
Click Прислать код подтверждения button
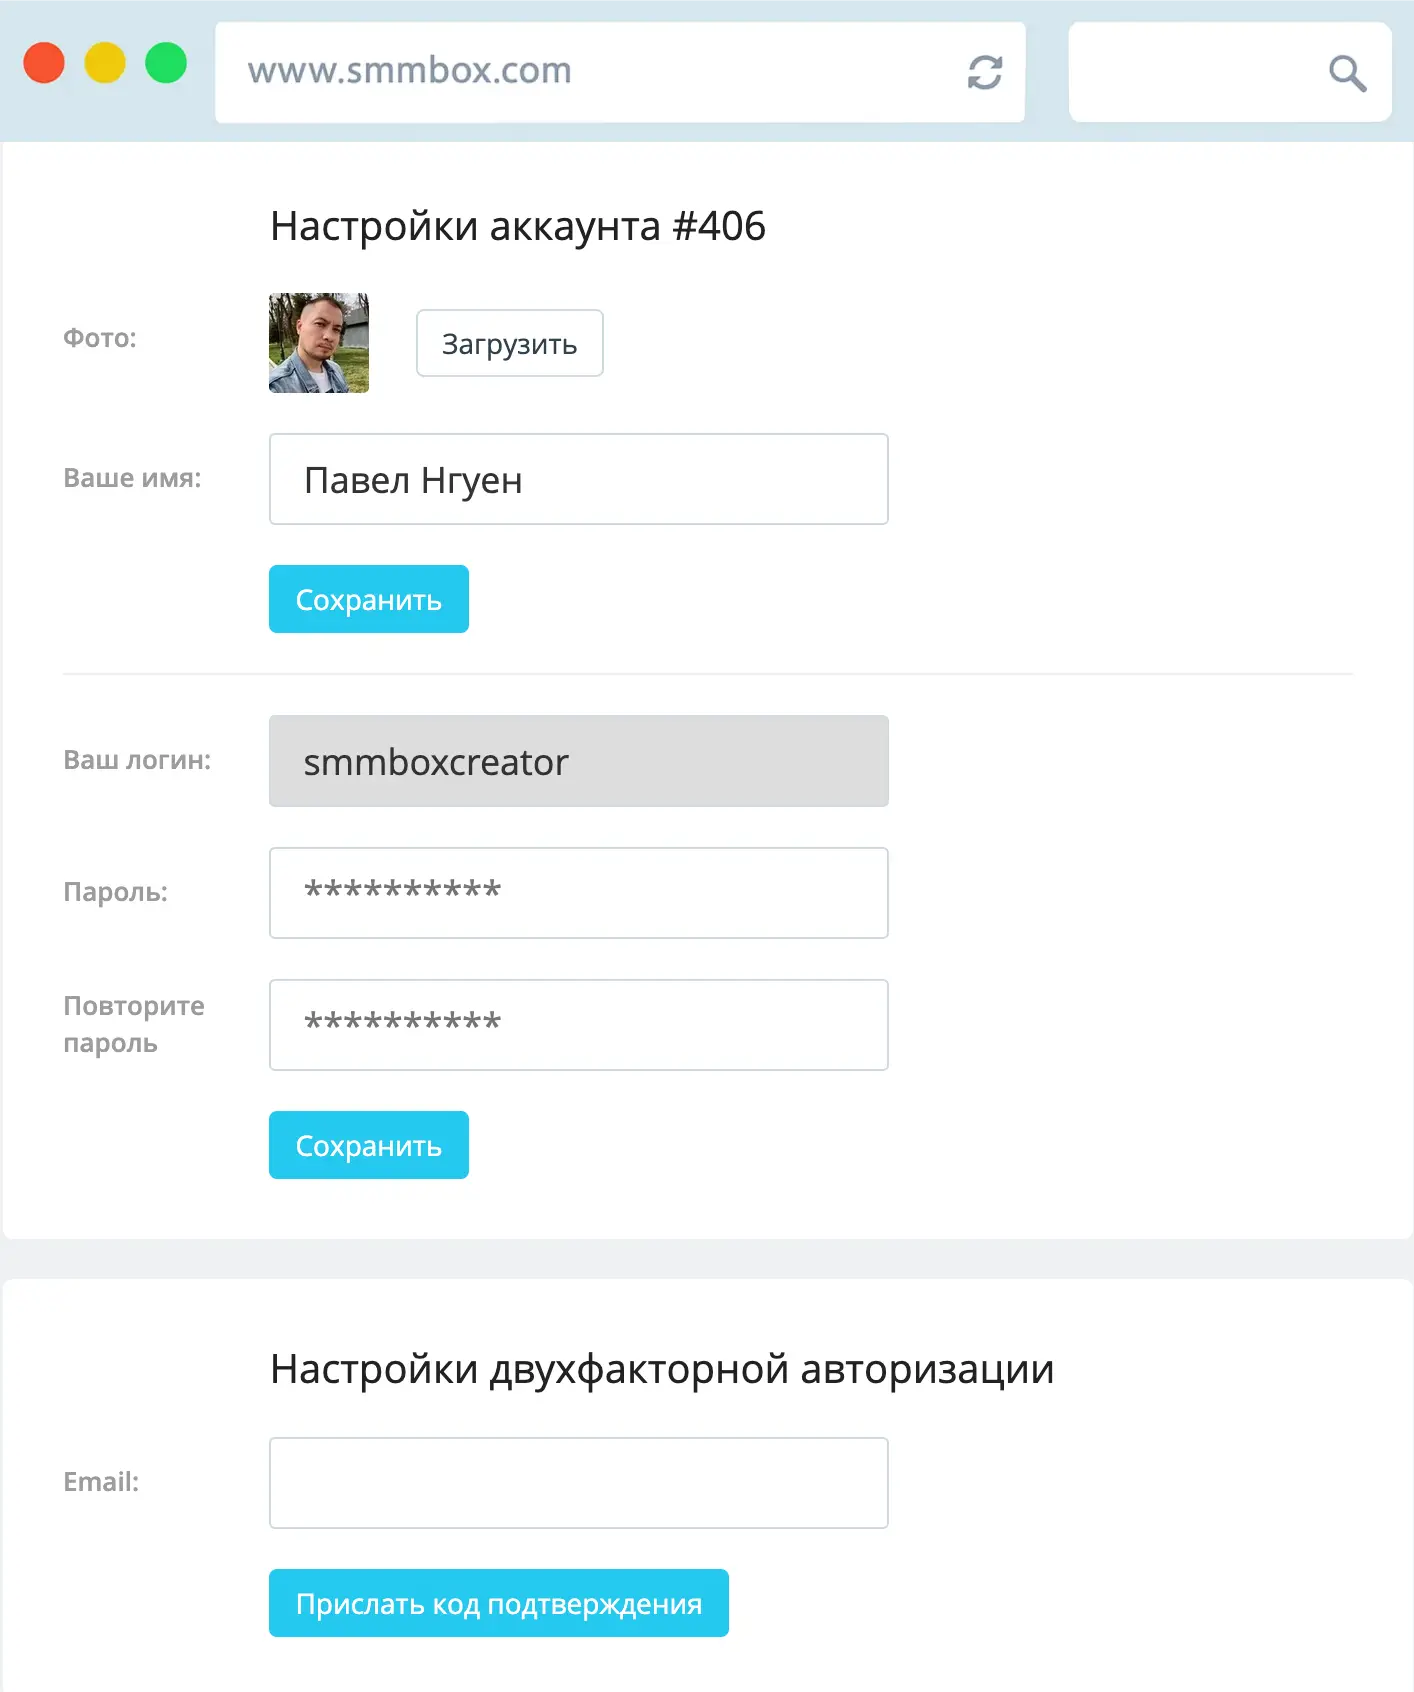pyautogui.click(x=499, y=1603)
